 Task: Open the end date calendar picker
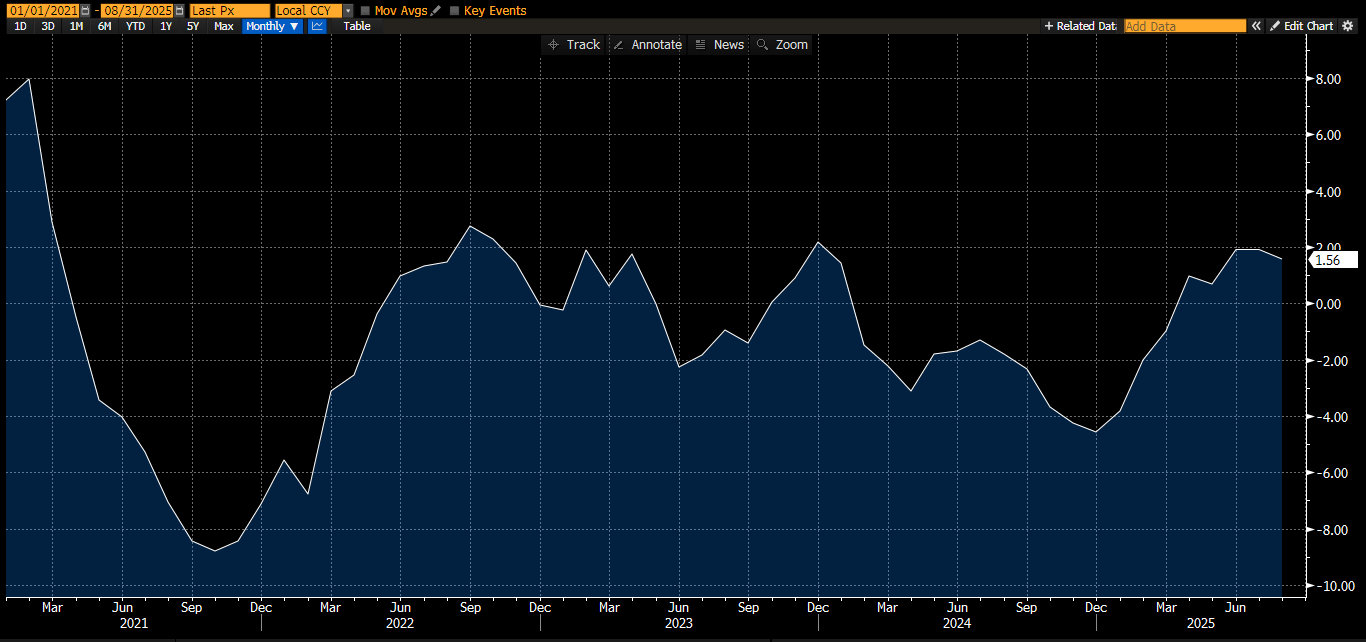[x=179, y=10]
